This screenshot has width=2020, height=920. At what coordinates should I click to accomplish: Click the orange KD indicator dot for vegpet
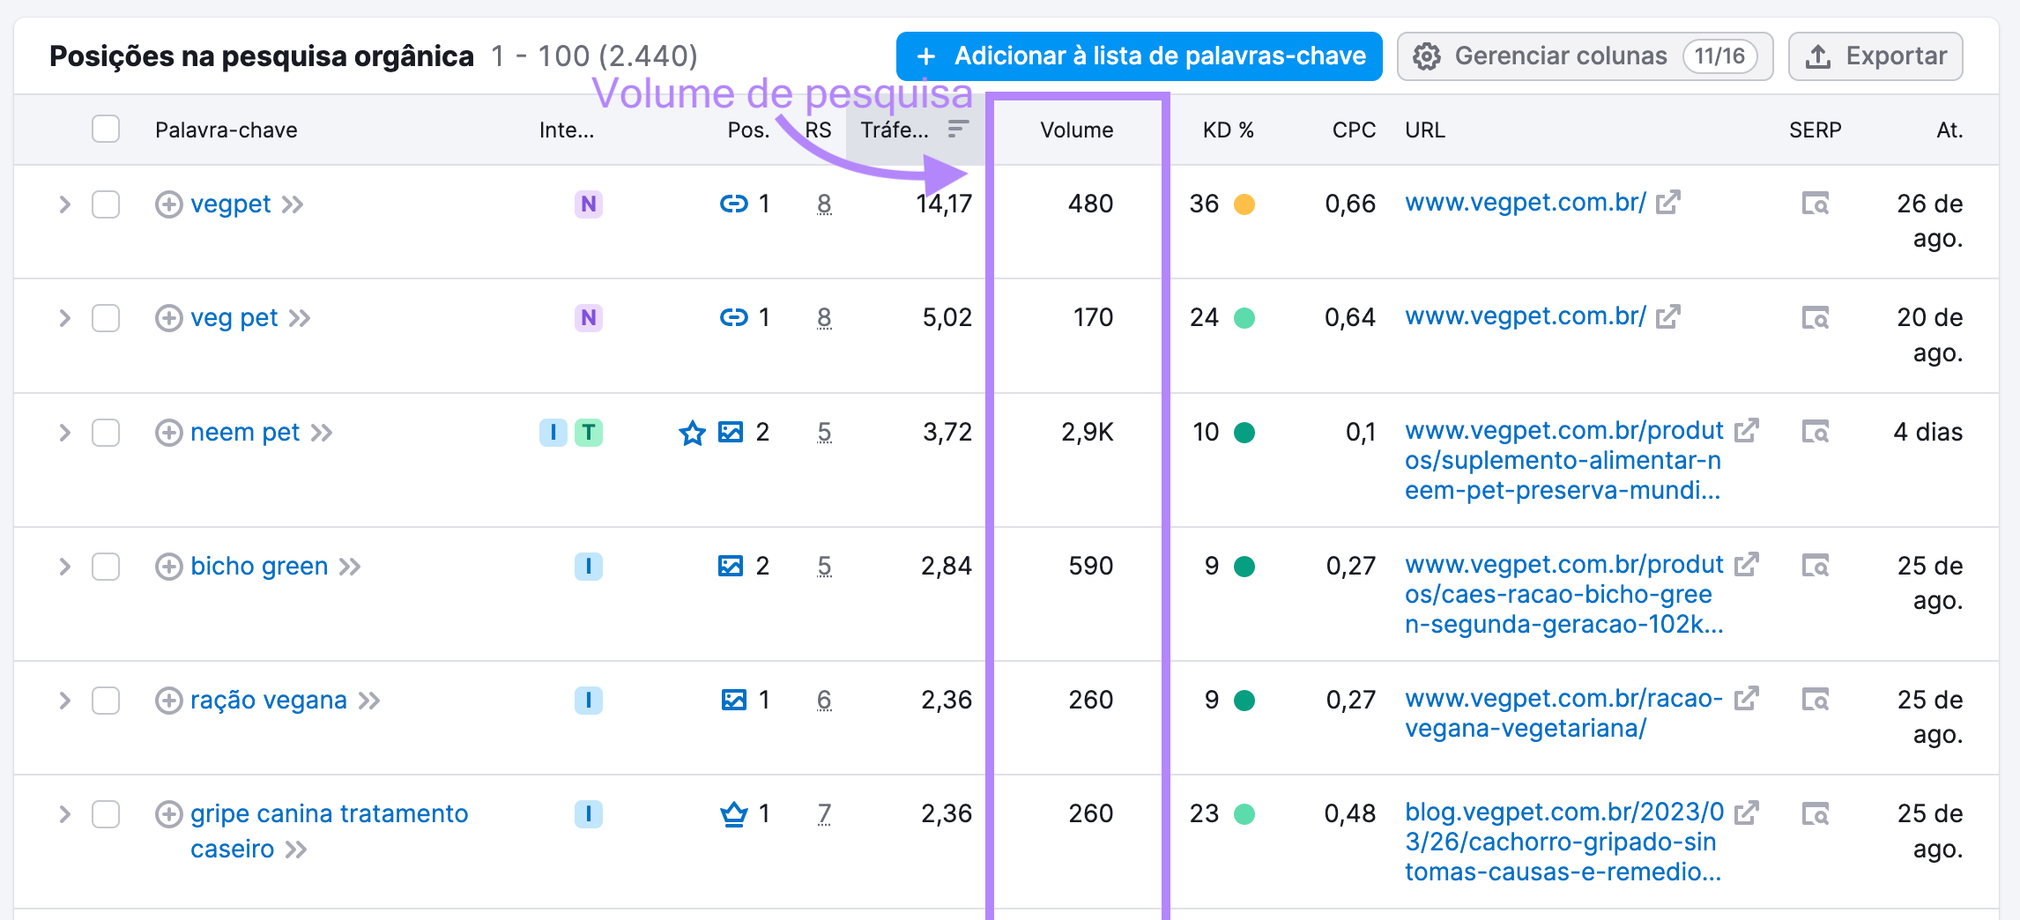tap(1244, 205)
